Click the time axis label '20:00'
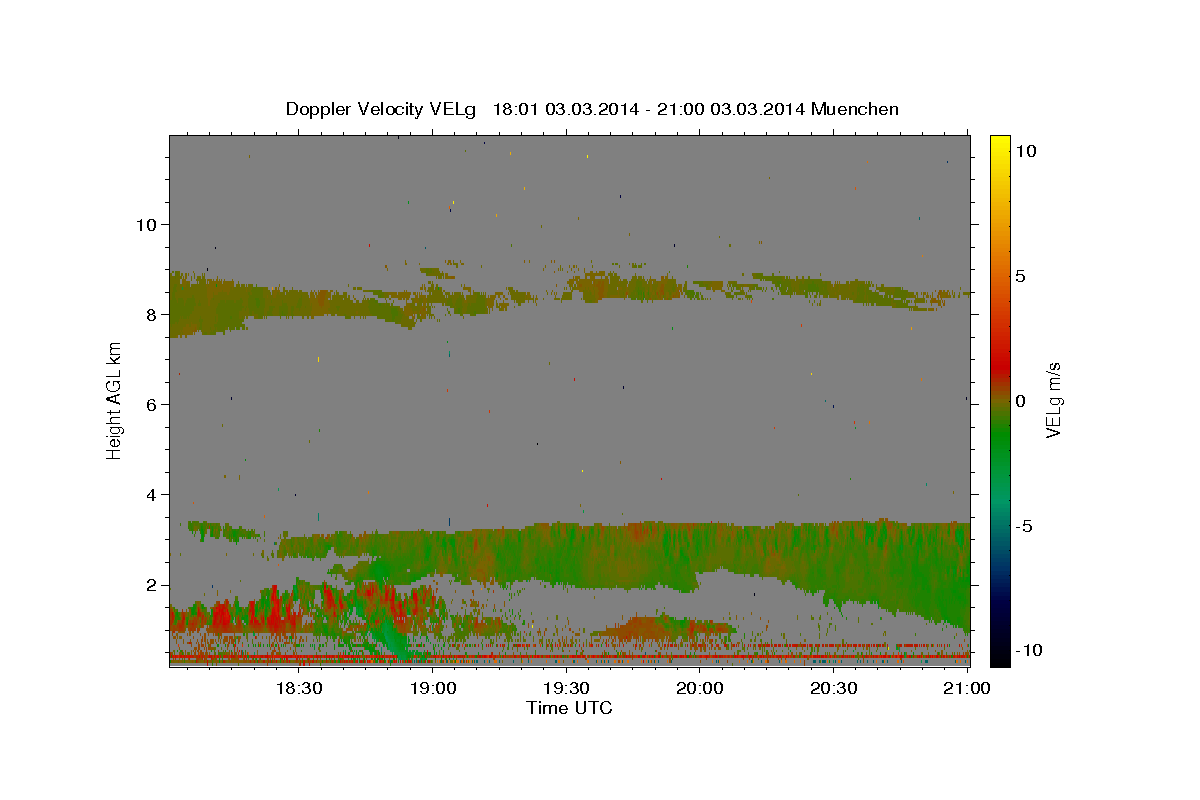 (x=700, y=688)
